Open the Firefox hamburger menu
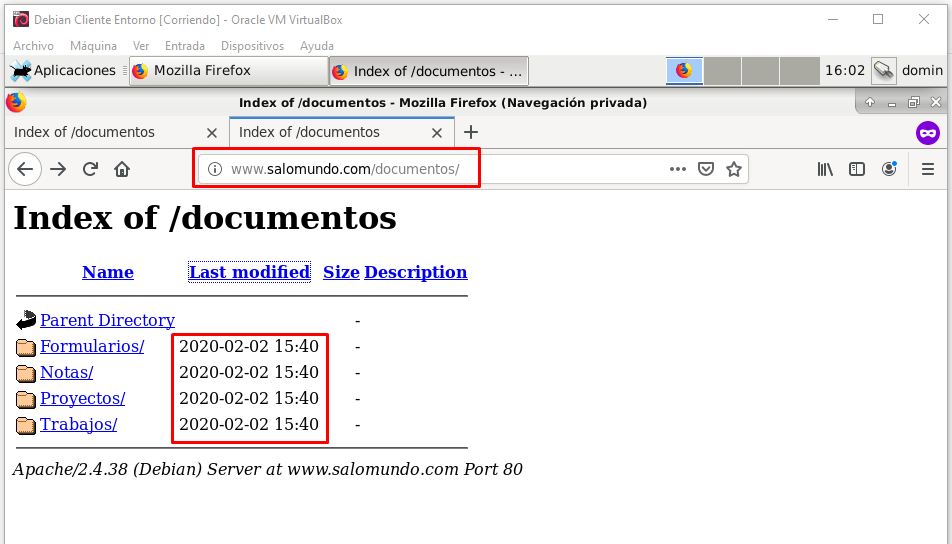952x544 pixels. (x=928, y=169)
